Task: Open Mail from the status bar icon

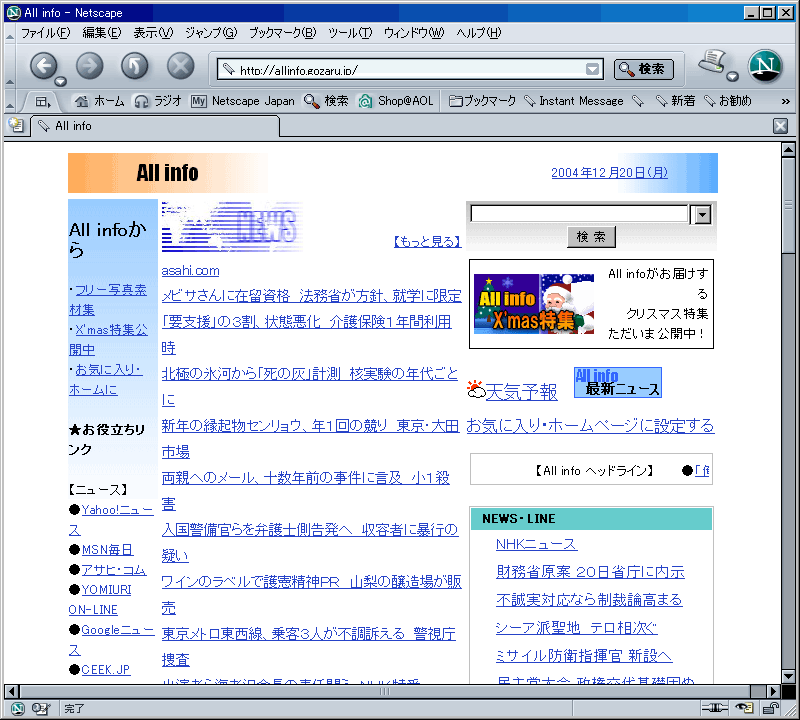Action: click(41, 708)
